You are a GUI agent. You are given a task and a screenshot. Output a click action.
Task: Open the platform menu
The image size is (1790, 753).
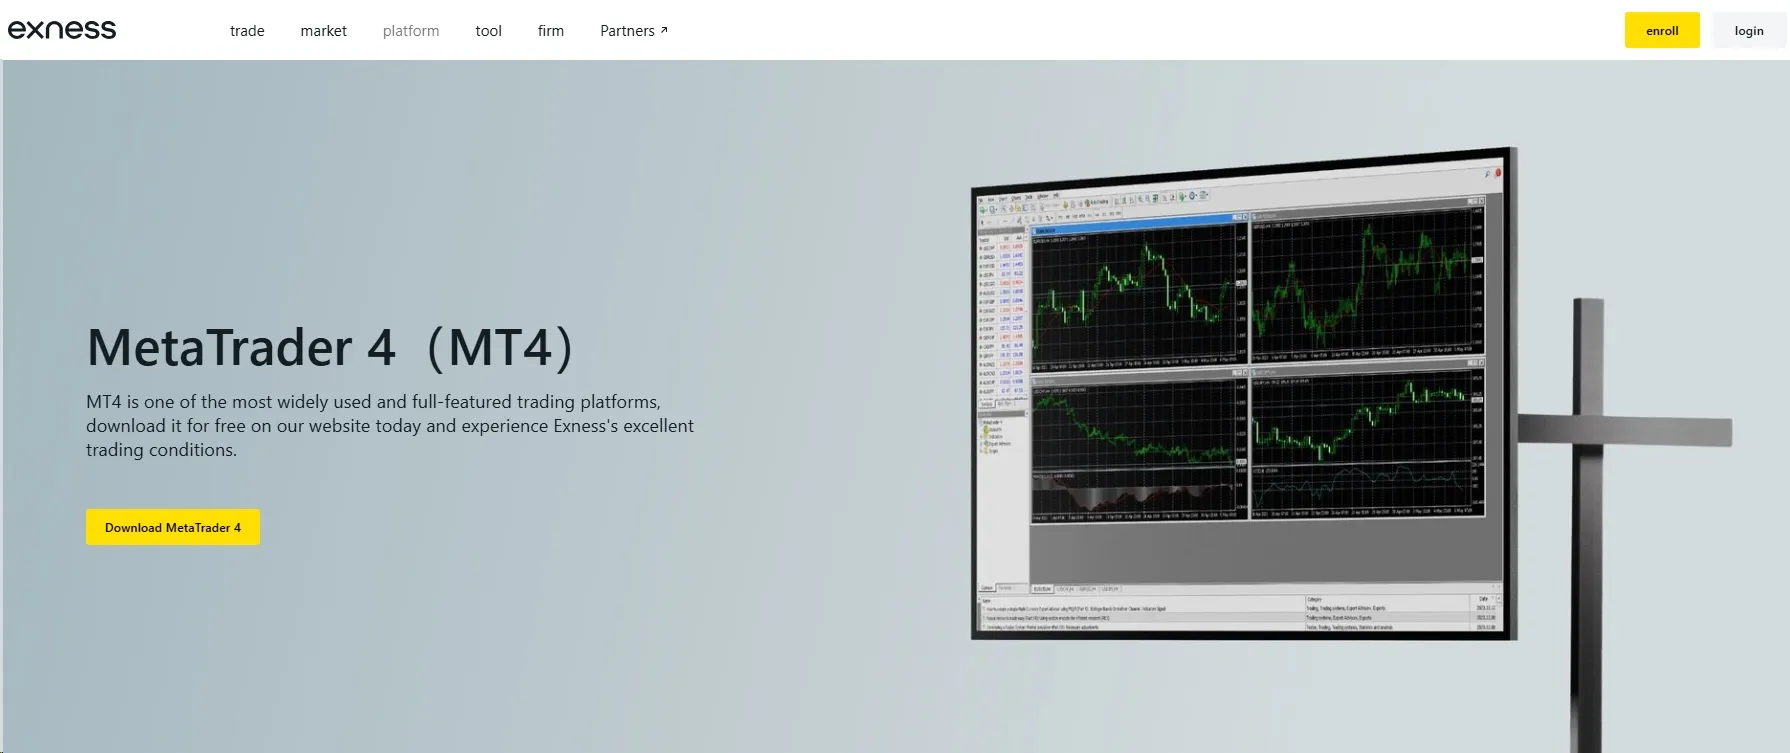(x=411, y=31)
